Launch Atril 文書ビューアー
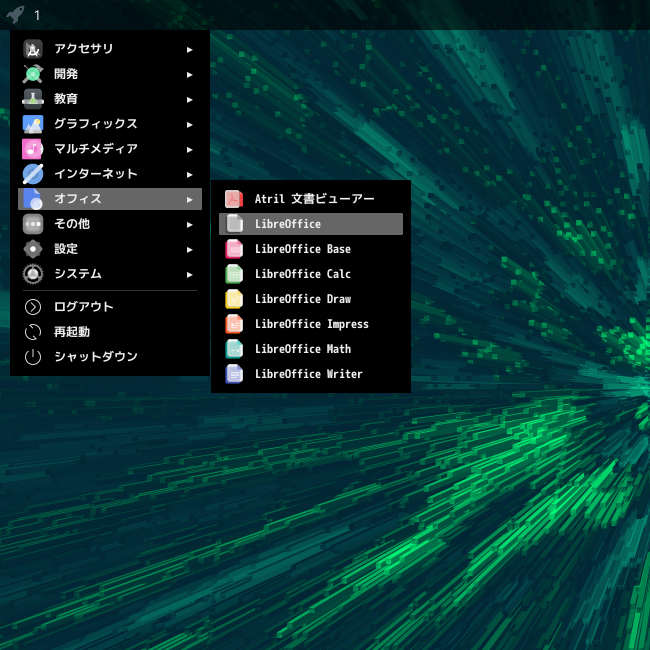This screenshot has height=650, width=650. tap(311, 199)
